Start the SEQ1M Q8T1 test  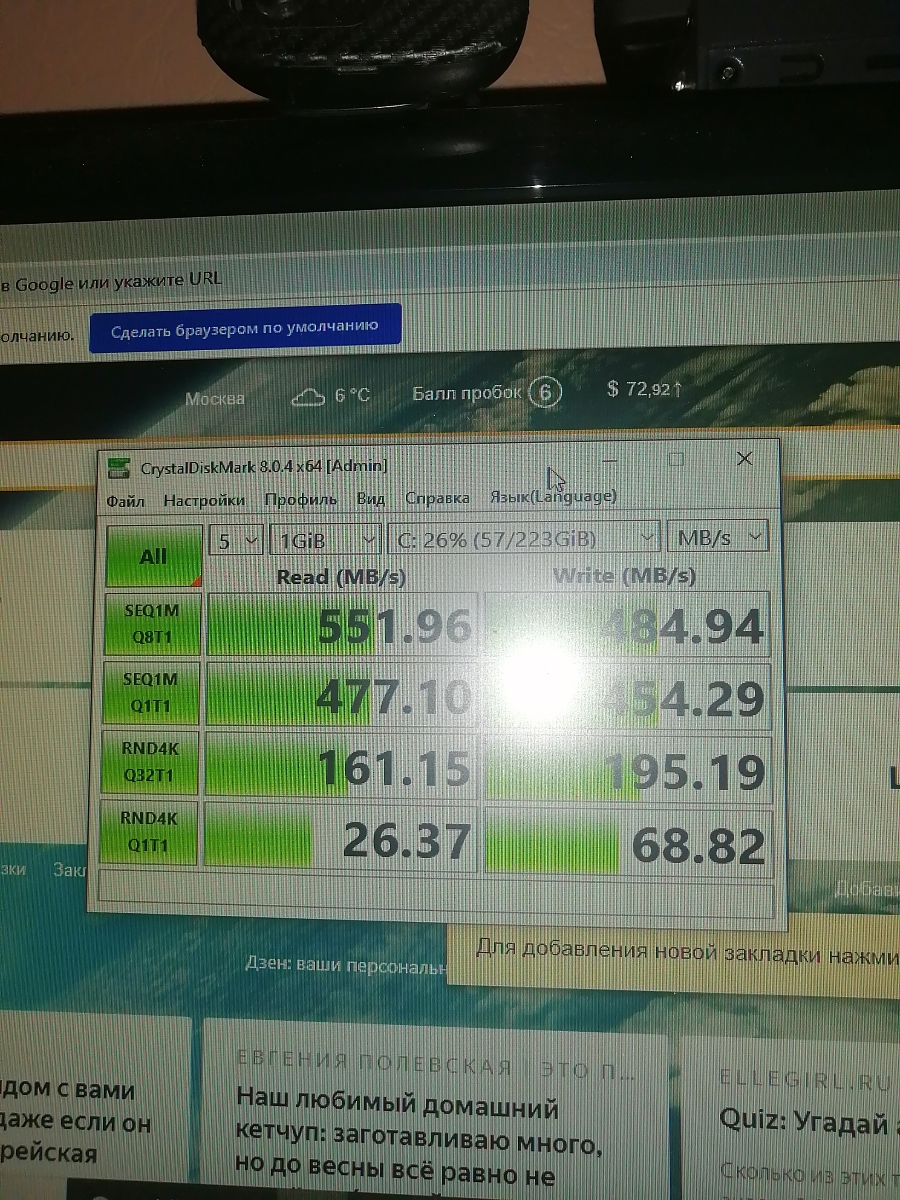pyautogui.click(x=150, y=625)
